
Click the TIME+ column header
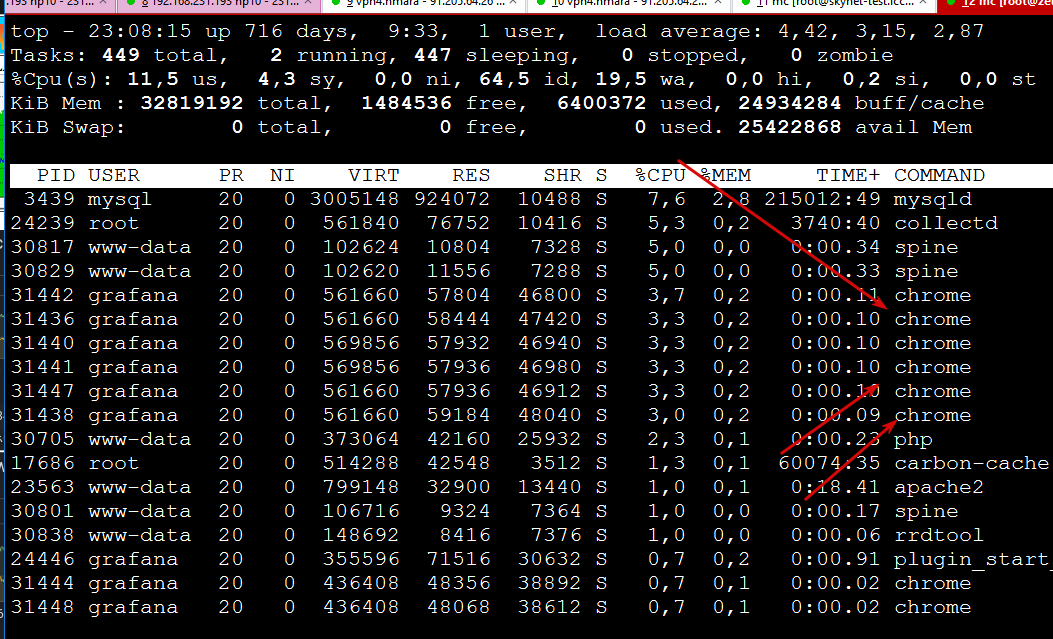pos(848,176)
